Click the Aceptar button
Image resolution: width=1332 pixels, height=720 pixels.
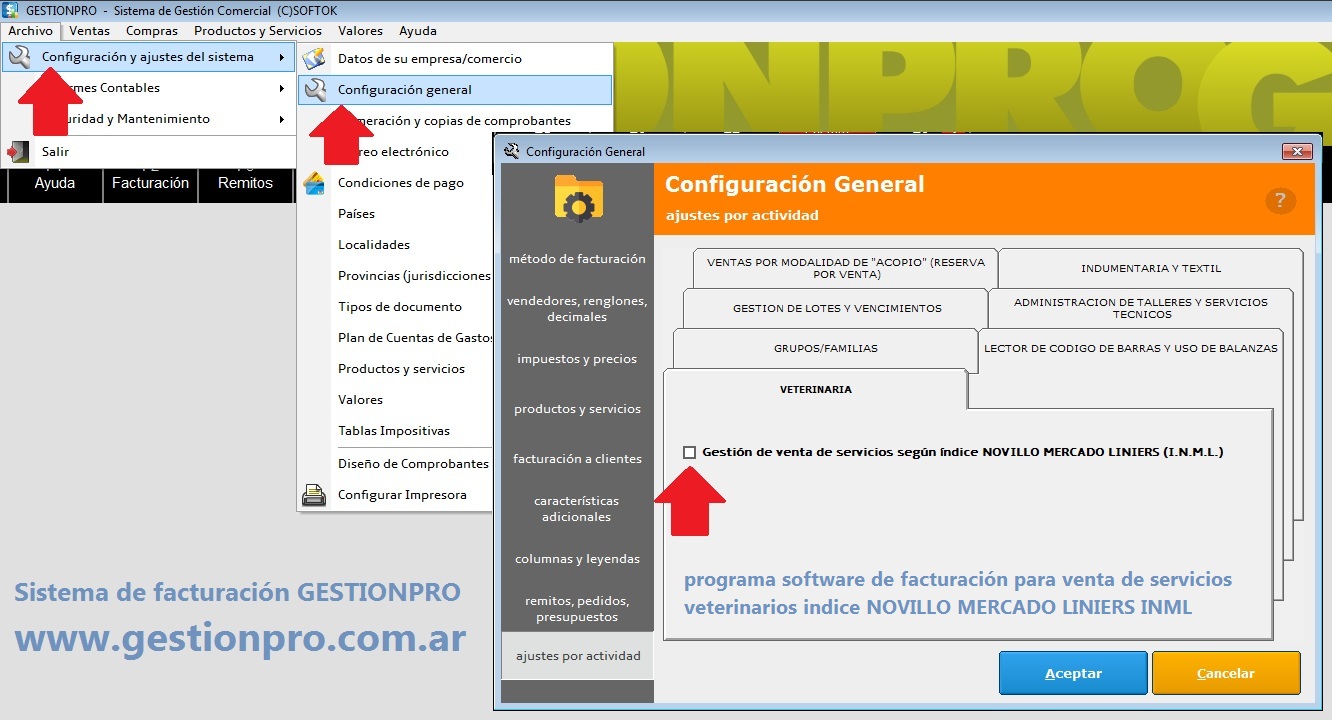[x=1073, y=673]
